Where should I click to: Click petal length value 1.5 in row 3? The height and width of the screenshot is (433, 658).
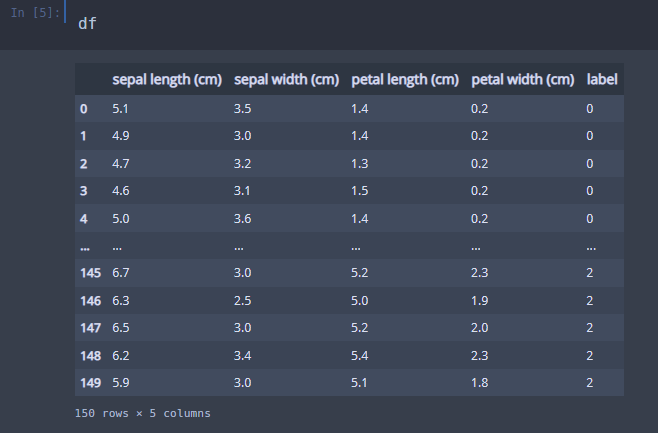tap(360, 191)
